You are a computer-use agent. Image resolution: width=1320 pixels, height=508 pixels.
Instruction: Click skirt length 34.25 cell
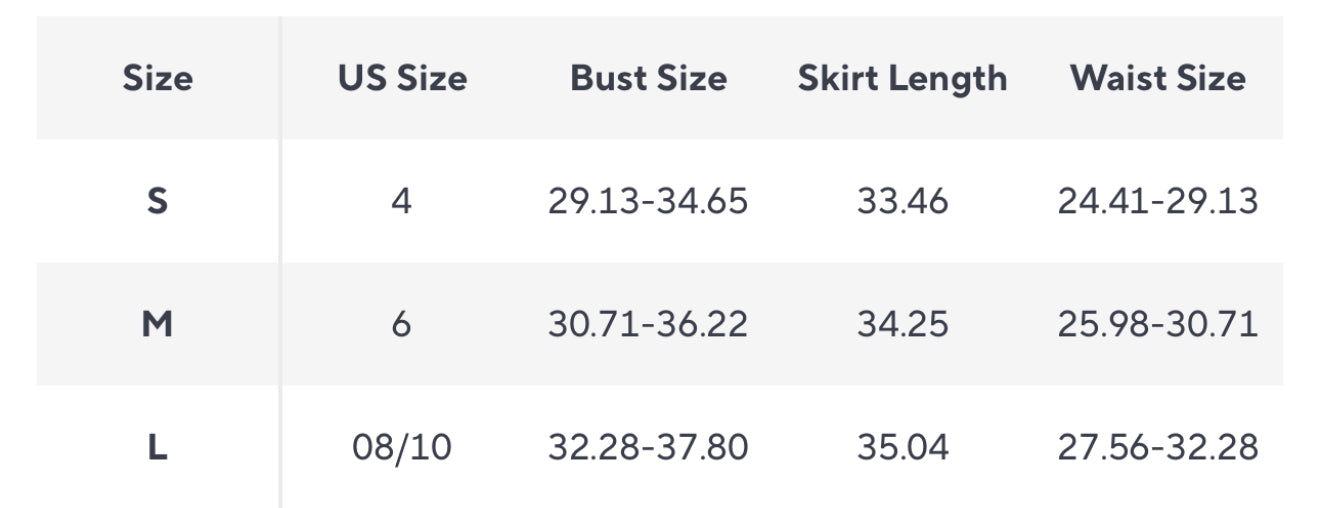902,324
